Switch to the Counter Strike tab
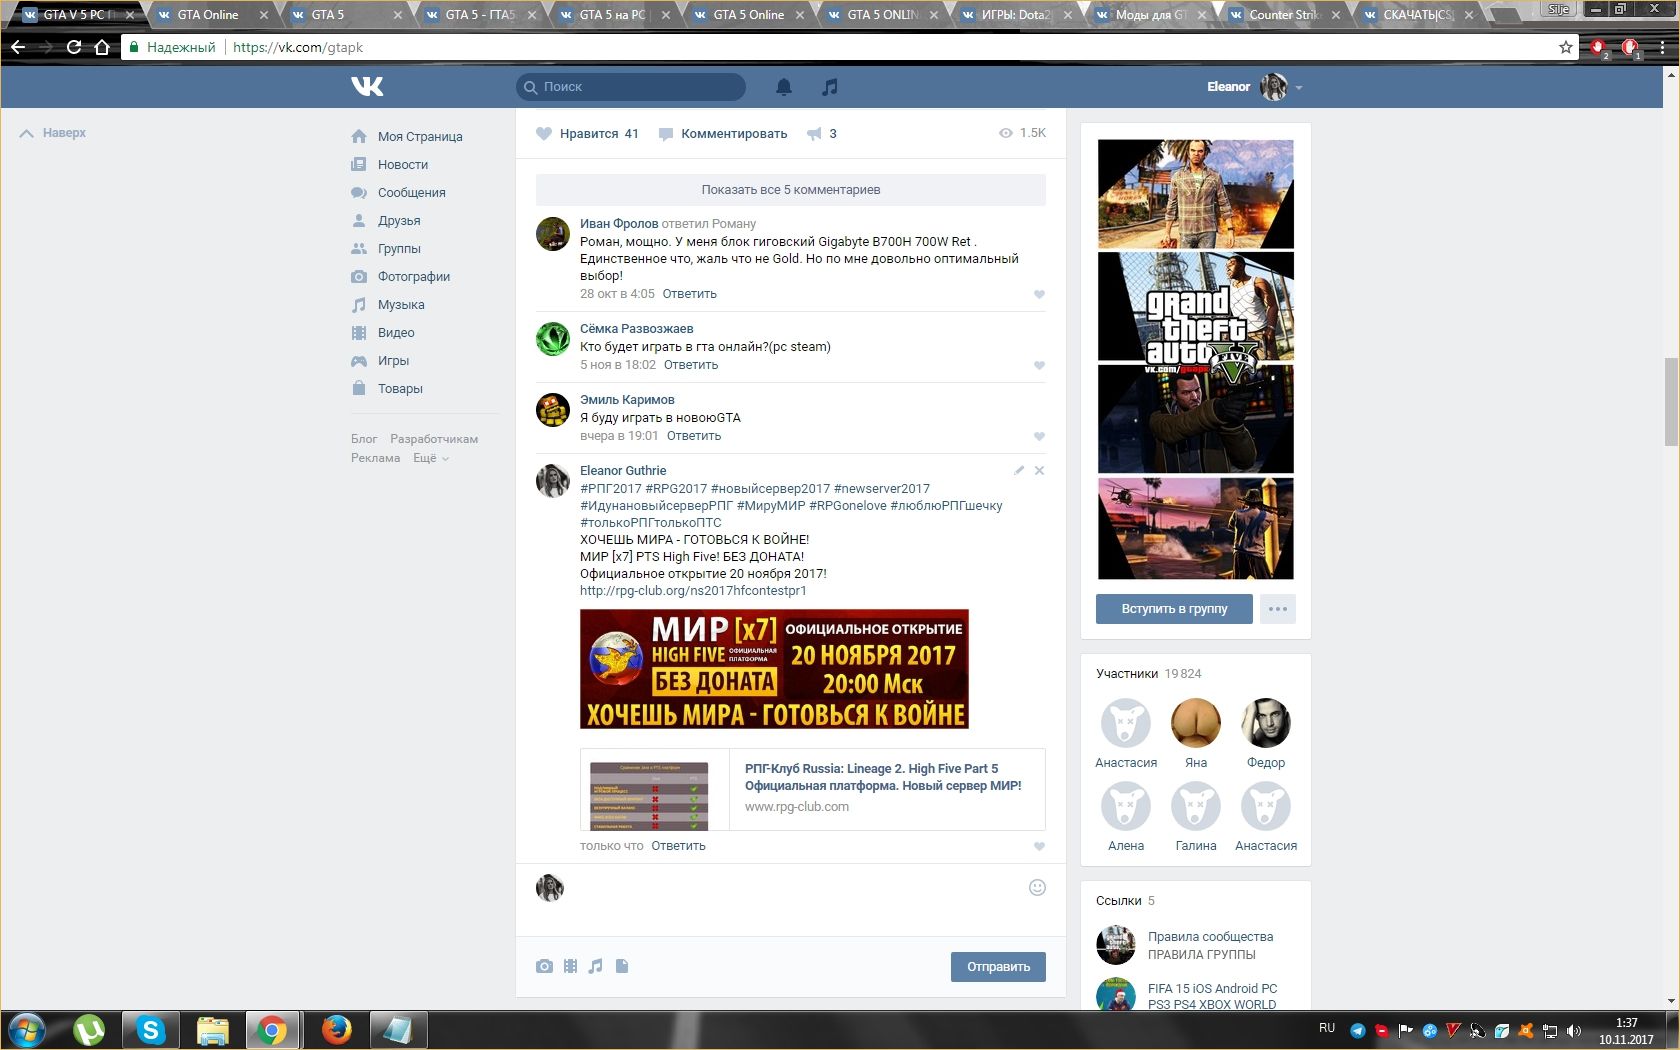The image size is (1680, 1050). [1285, 14]
